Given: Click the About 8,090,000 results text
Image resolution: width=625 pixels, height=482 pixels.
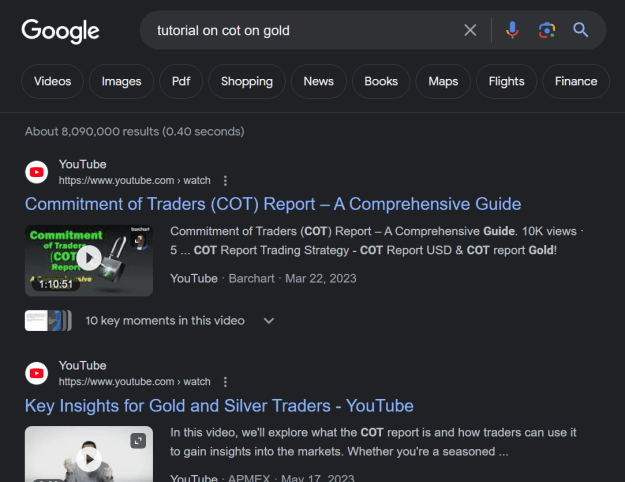Looking at the screenshot, I should point(135,132).
